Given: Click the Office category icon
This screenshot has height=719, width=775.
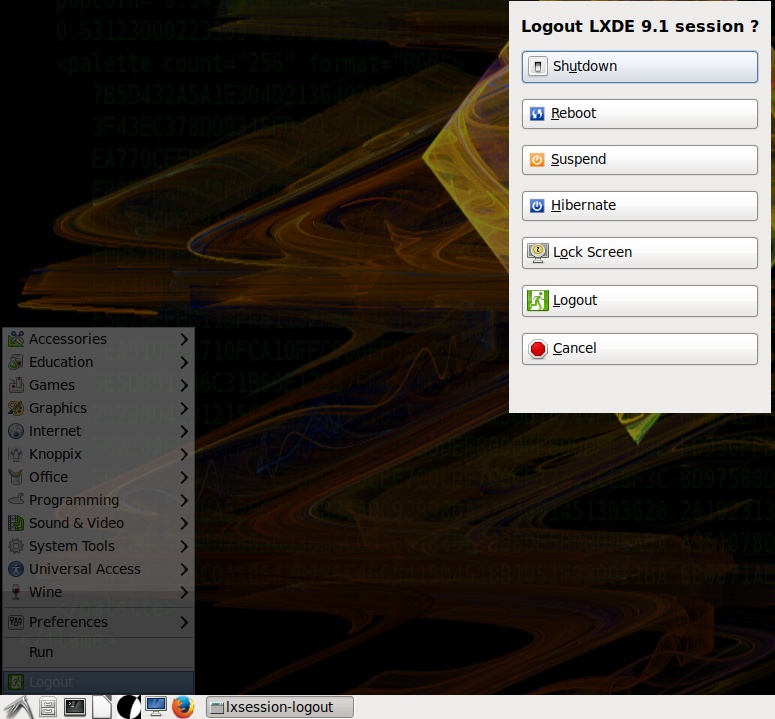Looking at the screenshot, I should click(16, 477).
